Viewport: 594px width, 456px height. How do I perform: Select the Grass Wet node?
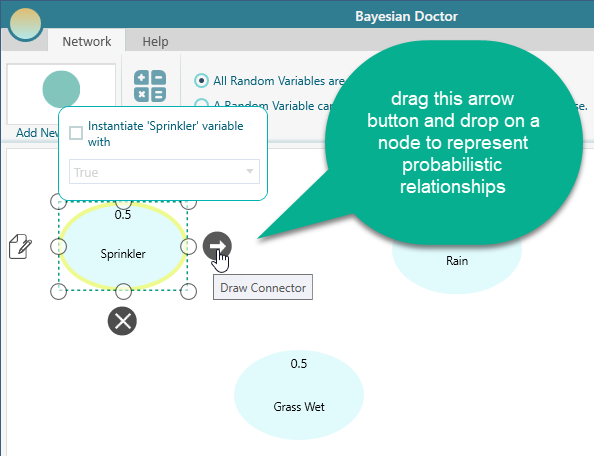pyautogui.click(x=299, y=395)
